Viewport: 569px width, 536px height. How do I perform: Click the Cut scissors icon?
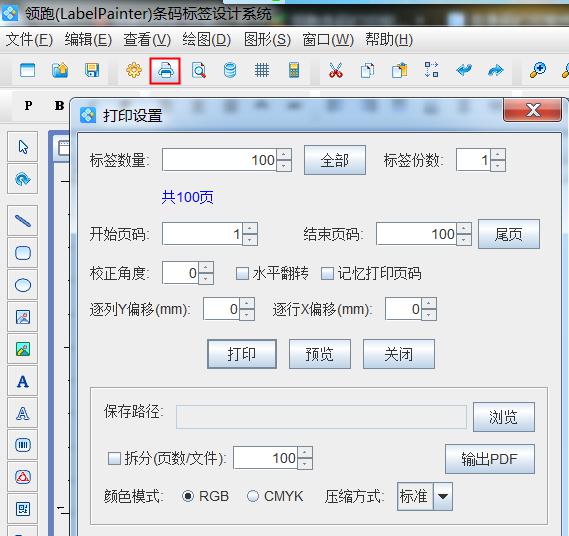336,70
